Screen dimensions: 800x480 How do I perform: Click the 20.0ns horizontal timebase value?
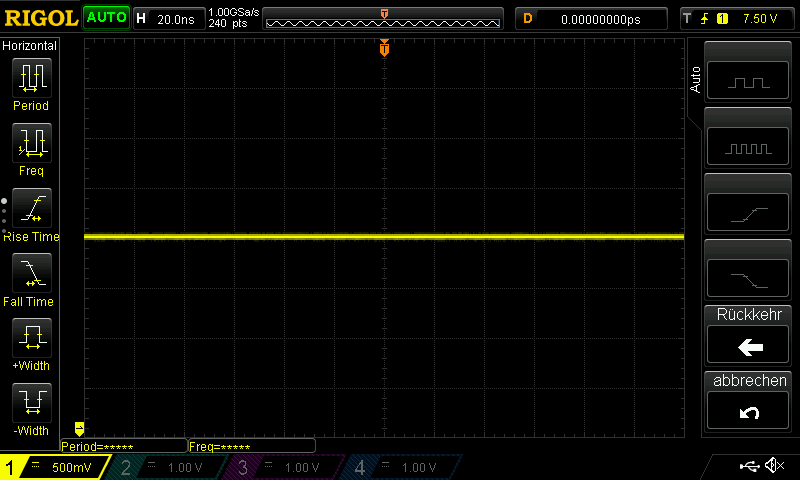pyautogui.click(x=176, y=19)
